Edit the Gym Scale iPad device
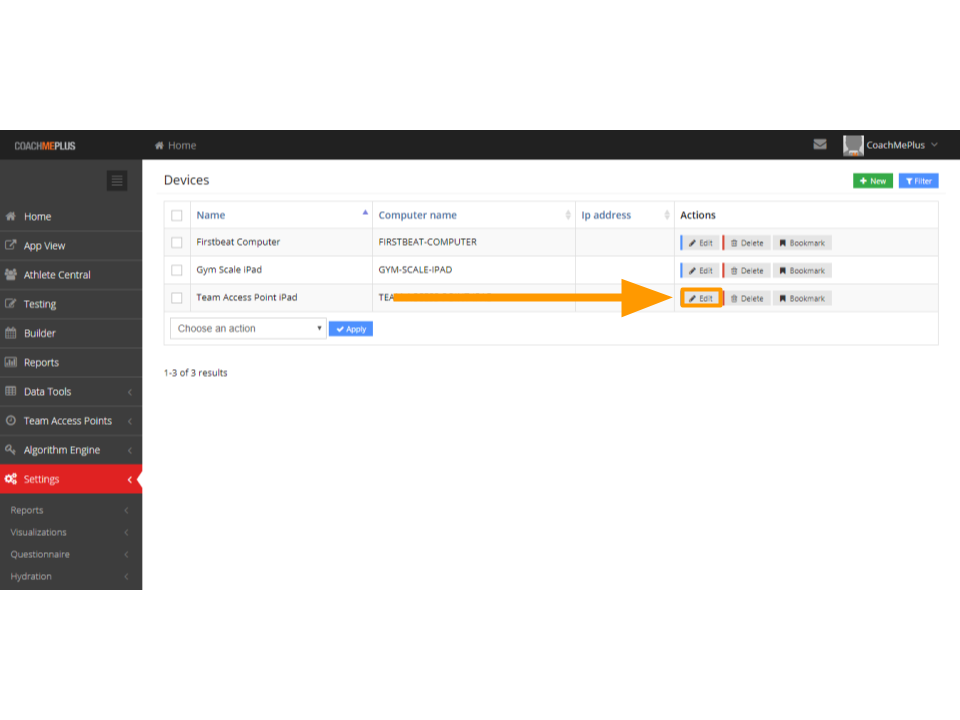This screenshot has height=720, width=960. pos(700,271)
